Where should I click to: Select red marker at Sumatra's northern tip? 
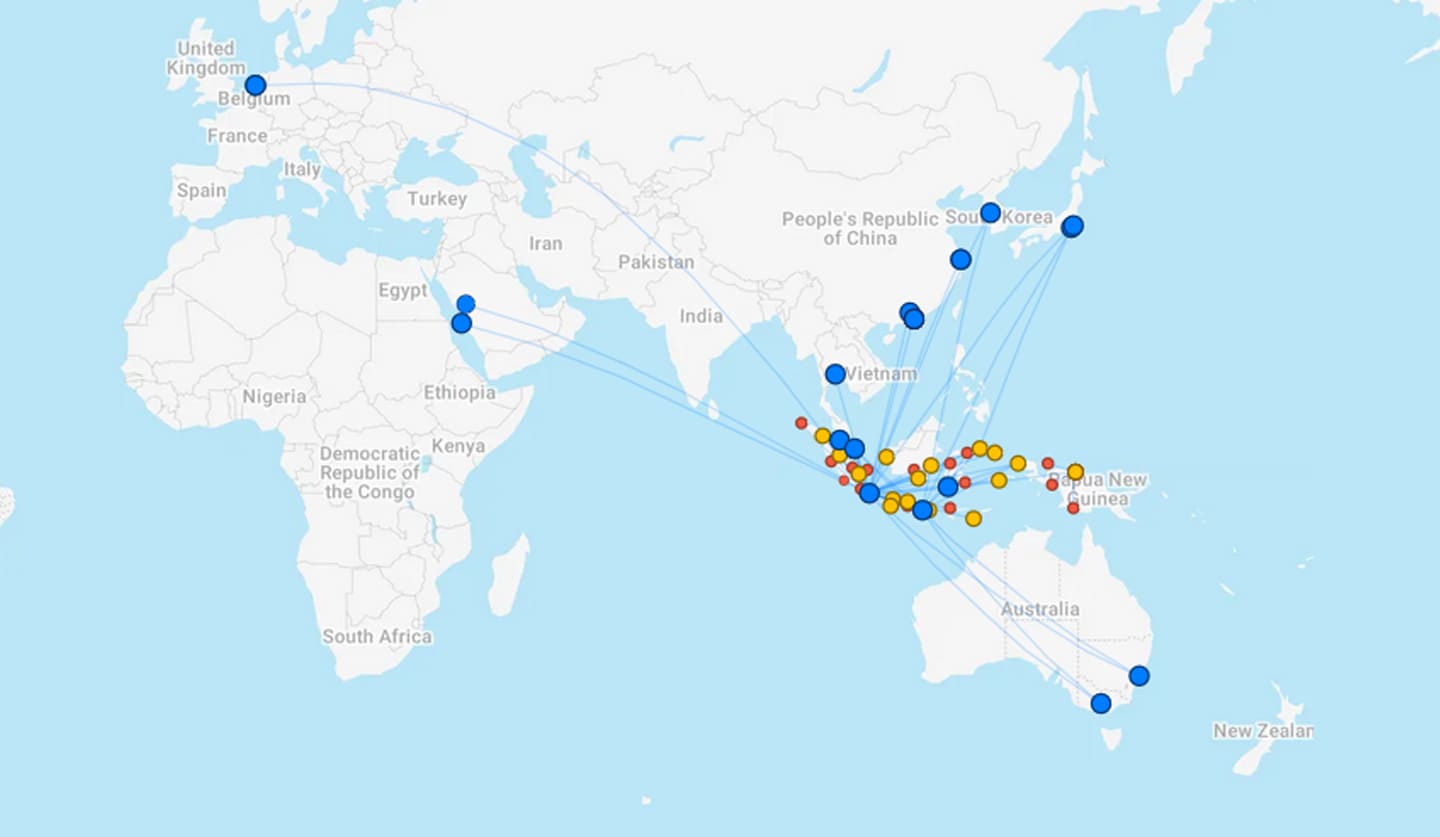801,423
